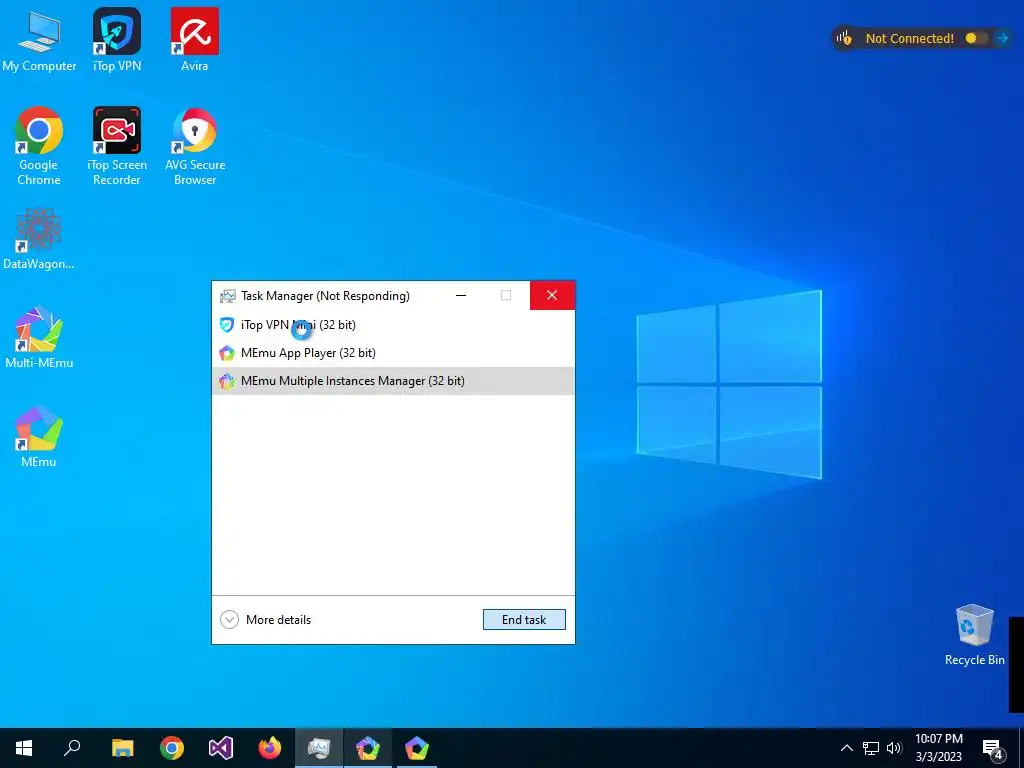Select MEmu App Player process row
Image resolution: width=1024 pixels, height=768 pixels.
tap(393, 353)
